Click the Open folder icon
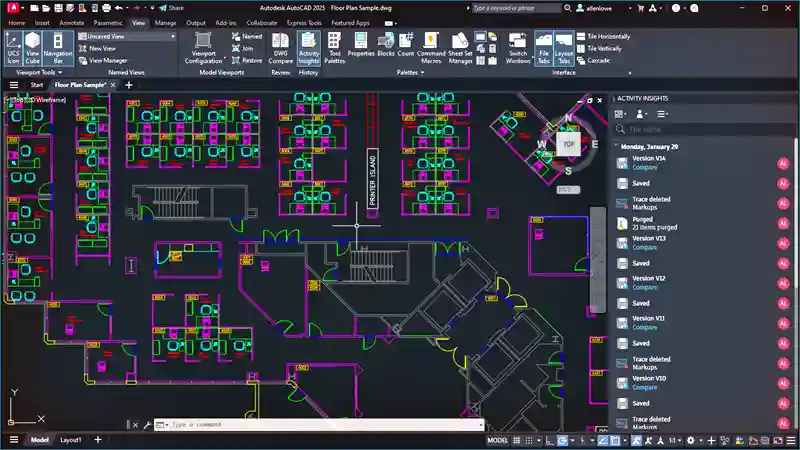 [46, 8]
